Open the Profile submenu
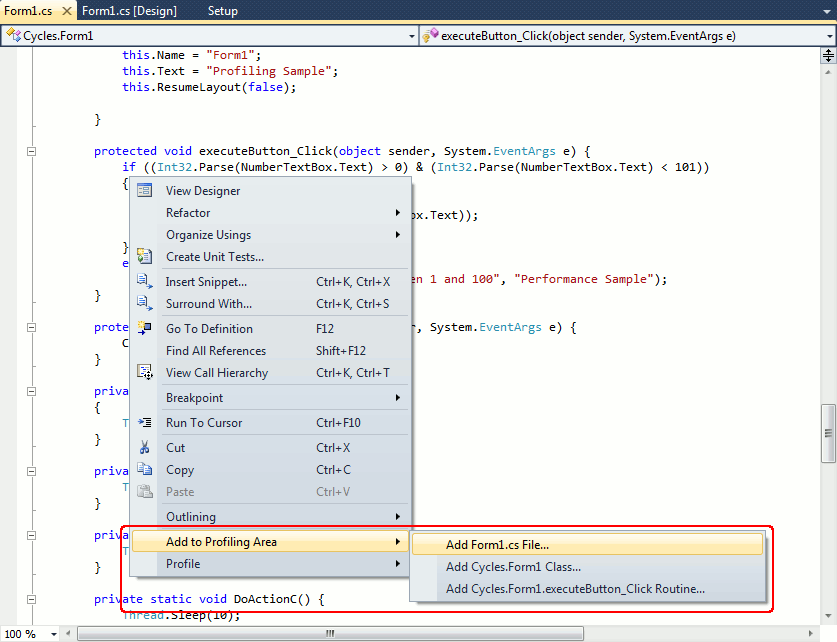Screen dimensions: 837x642 pyautogui.click(x=270, y=564)
